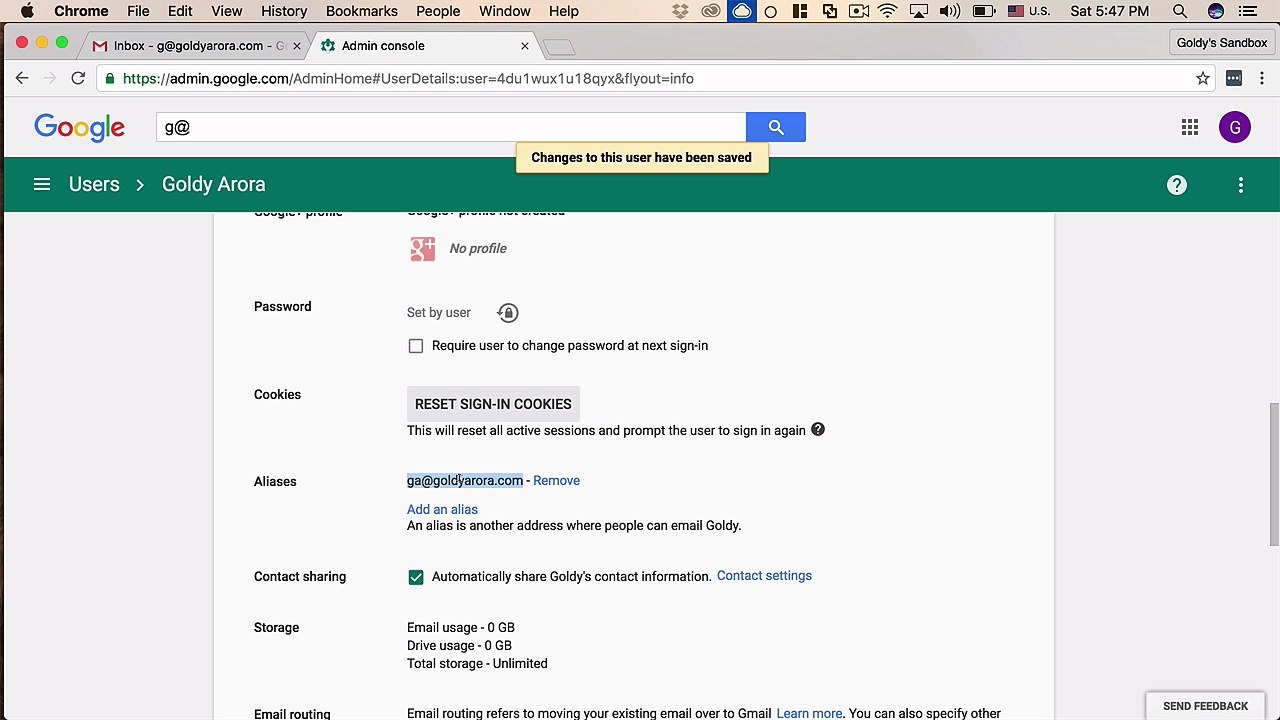The width and height of the screenshot is (1280, 720).
Task: Click Email usage - 0 GB text
Action: click(x=461, y=628)
